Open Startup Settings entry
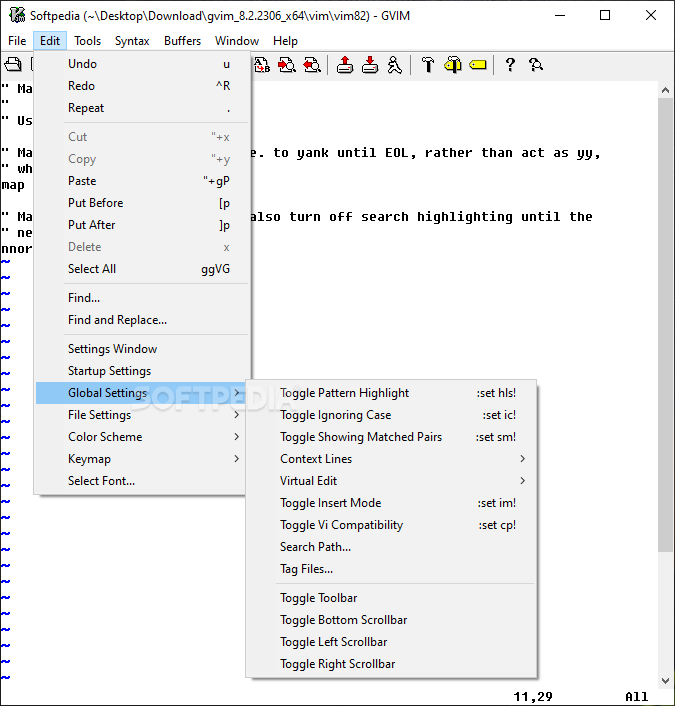 pos(142,371)
